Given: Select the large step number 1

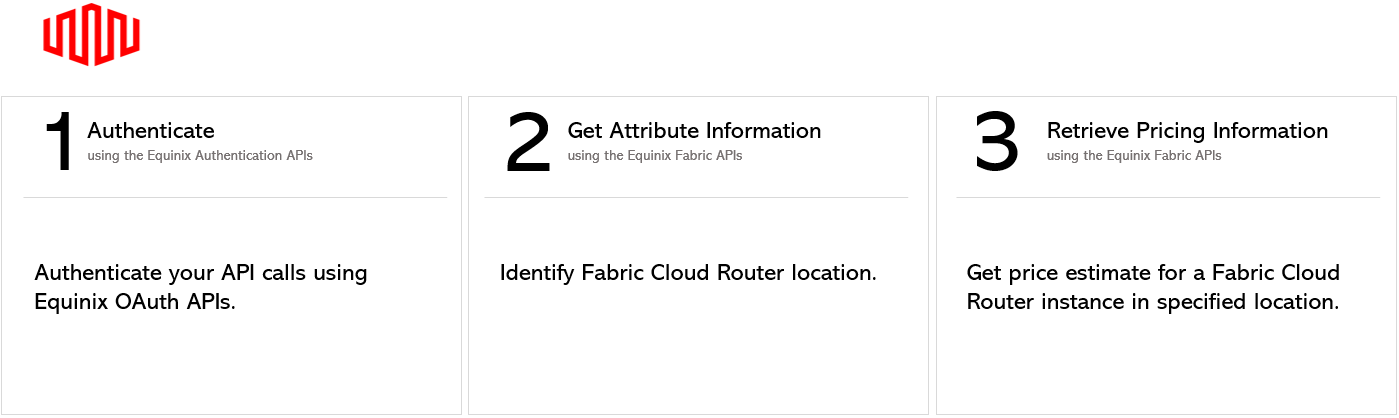Looking at the screenshot, I should click(61, 142).
